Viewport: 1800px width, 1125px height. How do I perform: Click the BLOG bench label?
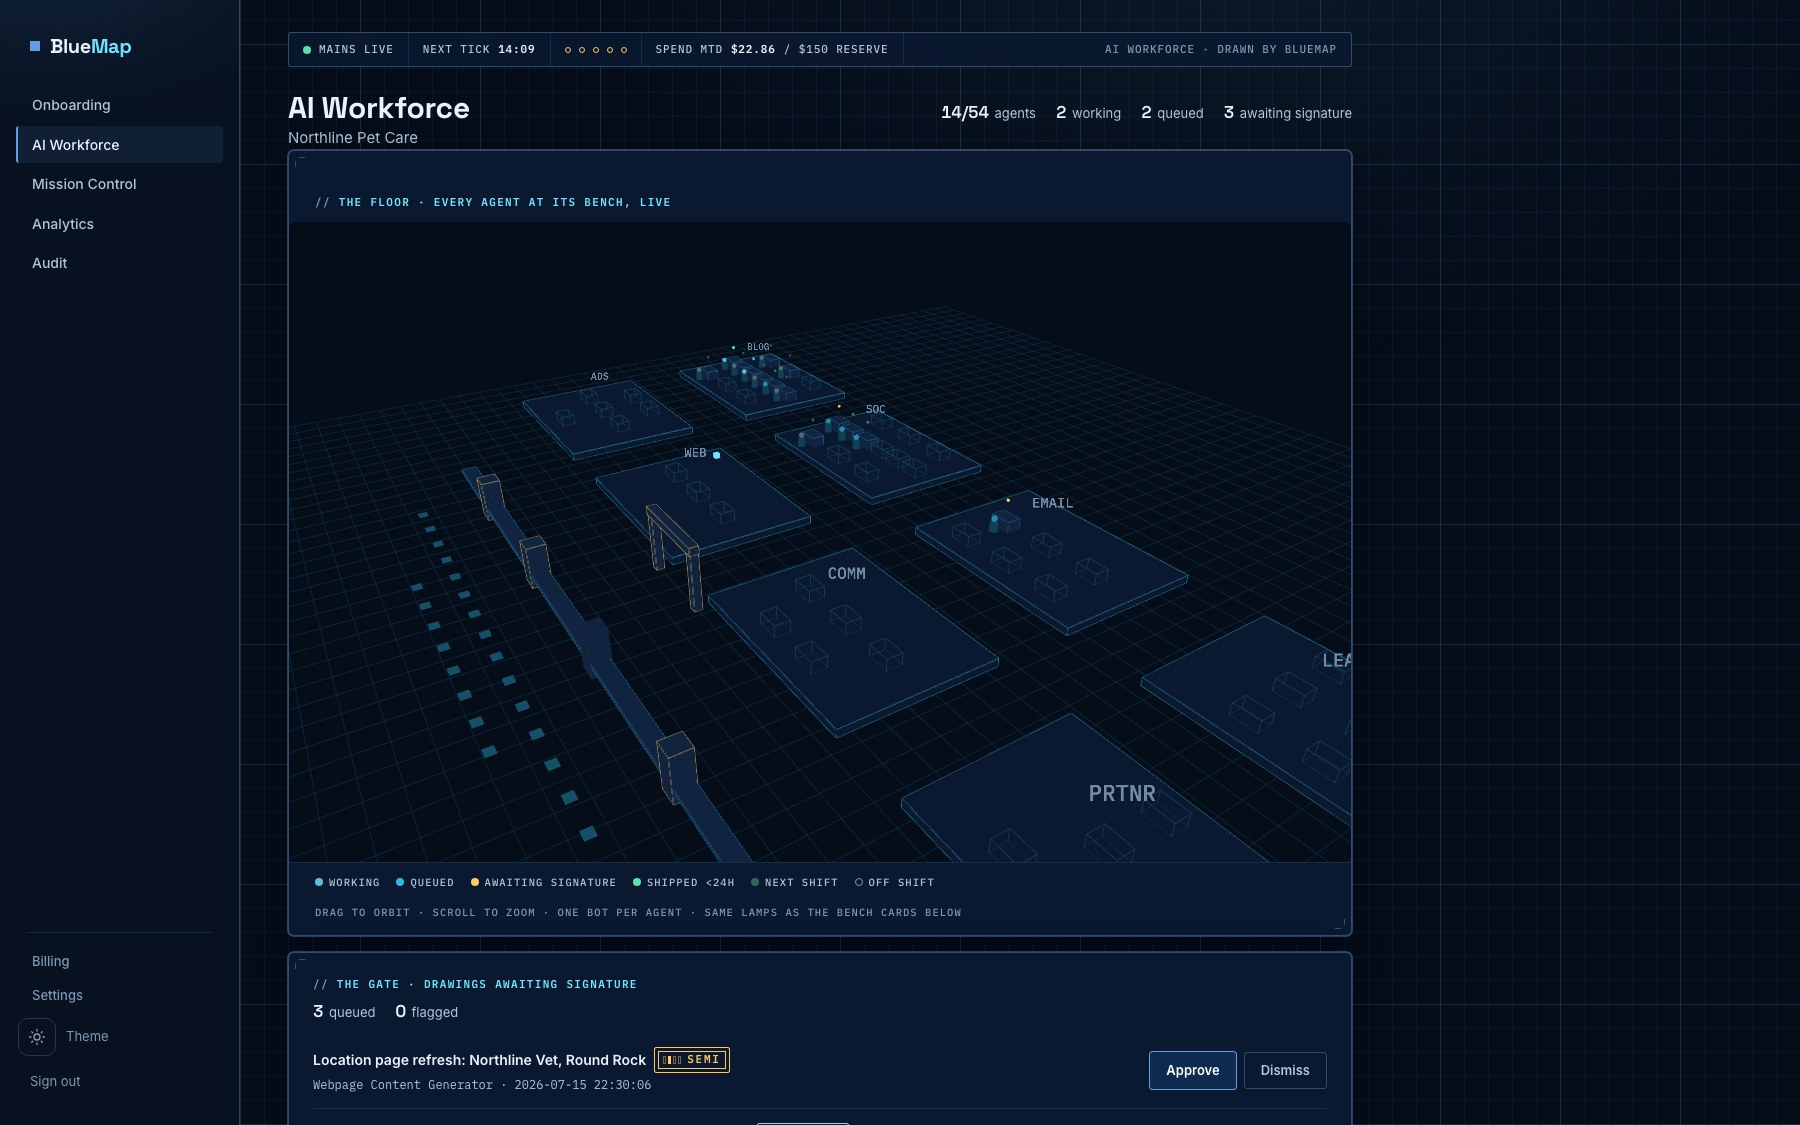[x=758, y=347]
